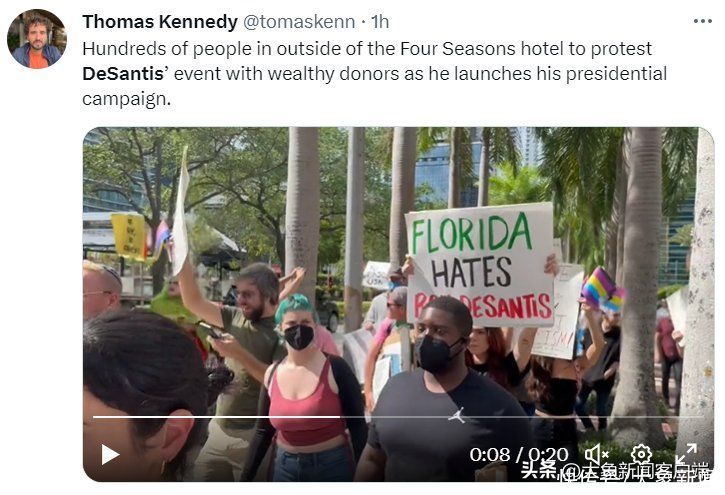
Task: Expand video to fullscreen
Action: click(x=685, y=454)
